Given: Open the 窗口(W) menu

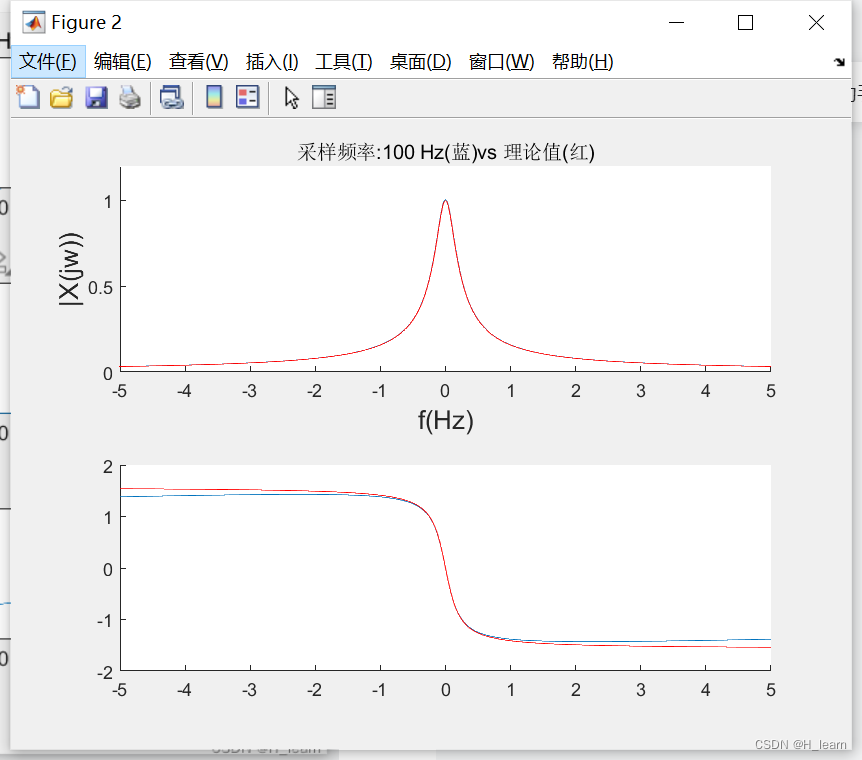Looking at the screenshot, I should pos(501,62).
